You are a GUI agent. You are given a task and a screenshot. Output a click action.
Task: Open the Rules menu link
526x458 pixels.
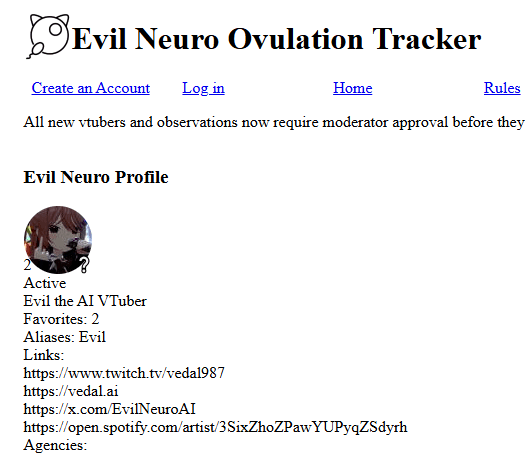502,88
